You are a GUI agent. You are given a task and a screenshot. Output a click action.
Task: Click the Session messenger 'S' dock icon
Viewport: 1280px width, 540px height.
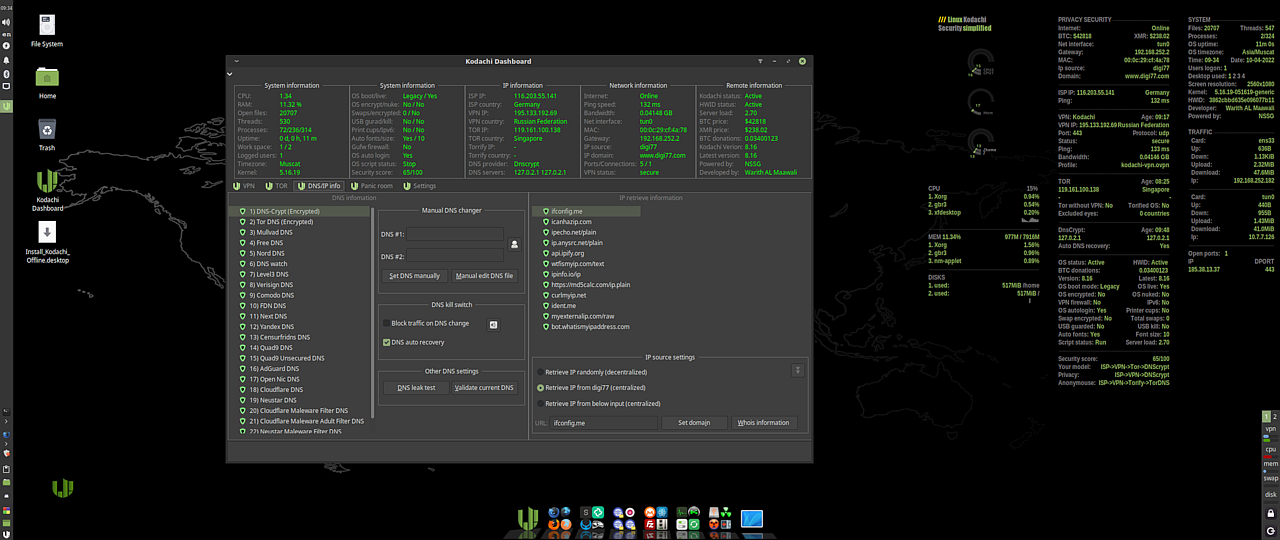[x=586, y=512]
